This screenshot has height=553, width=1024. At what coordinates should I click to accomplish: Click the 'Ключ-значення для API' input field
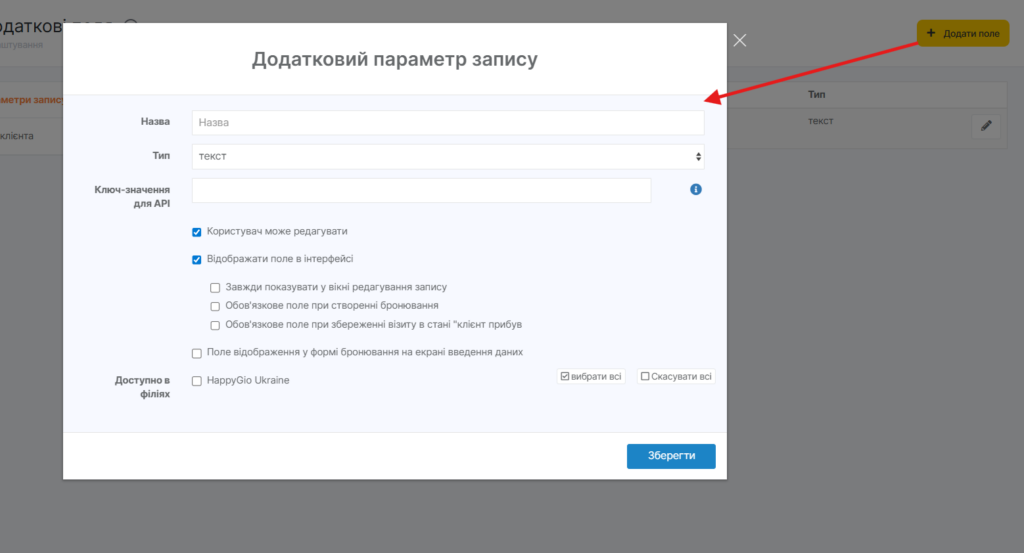pyautogui.click(x=421, y=190)
